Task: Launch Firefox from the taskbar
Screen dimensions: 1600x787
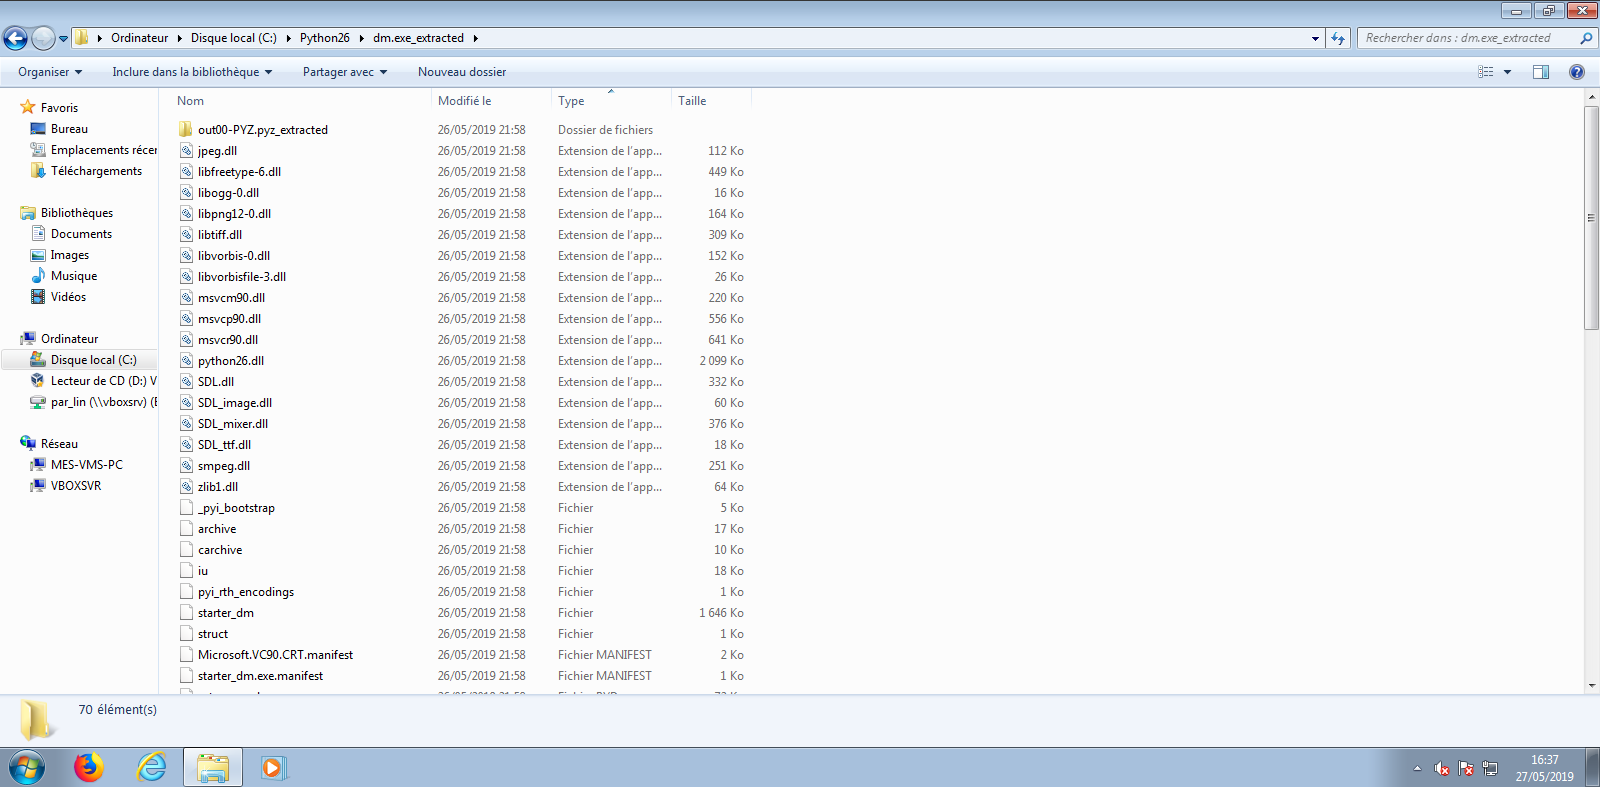Action: tap(89, 767)
